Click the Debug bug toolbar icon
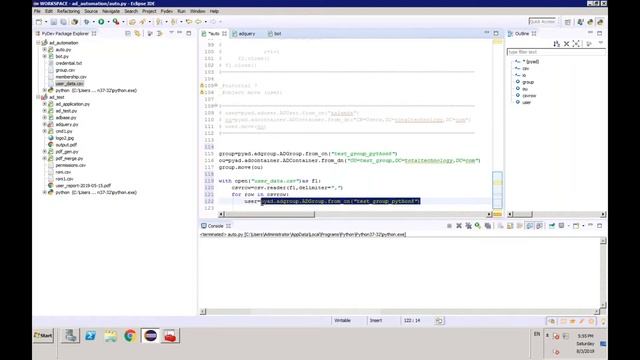This screenshot has height=360, width=640. tap(86, 22)
